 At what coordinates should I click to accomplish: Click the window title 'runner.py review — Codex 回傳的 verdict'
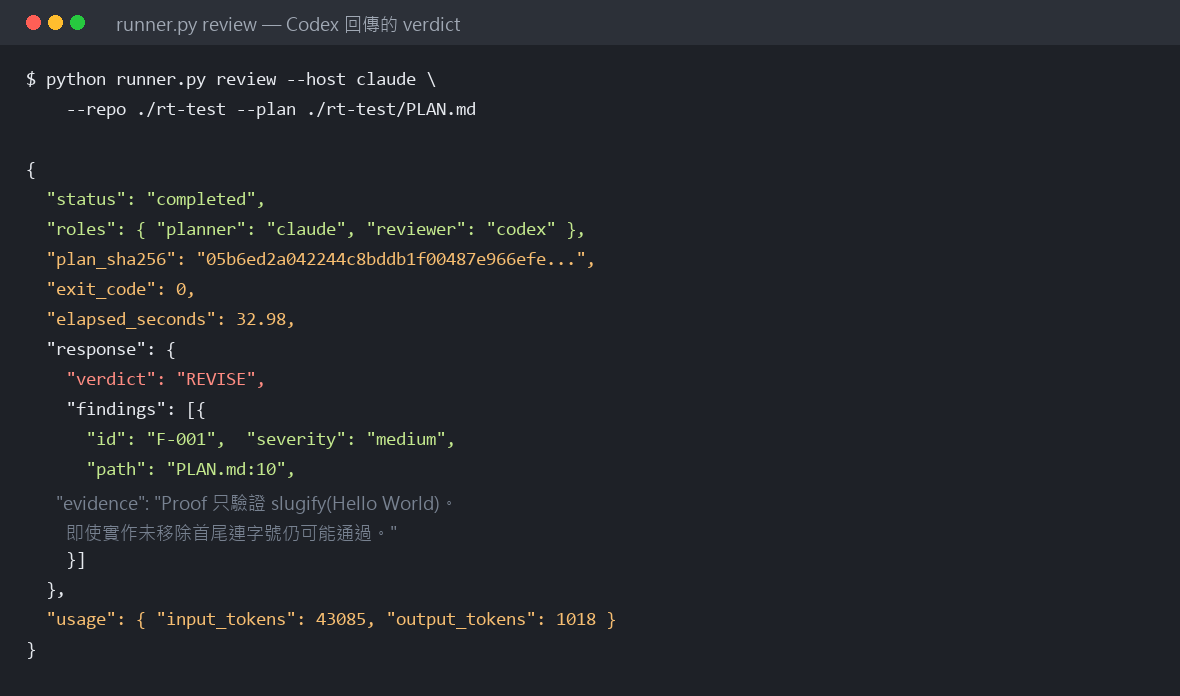pos(288,24)
